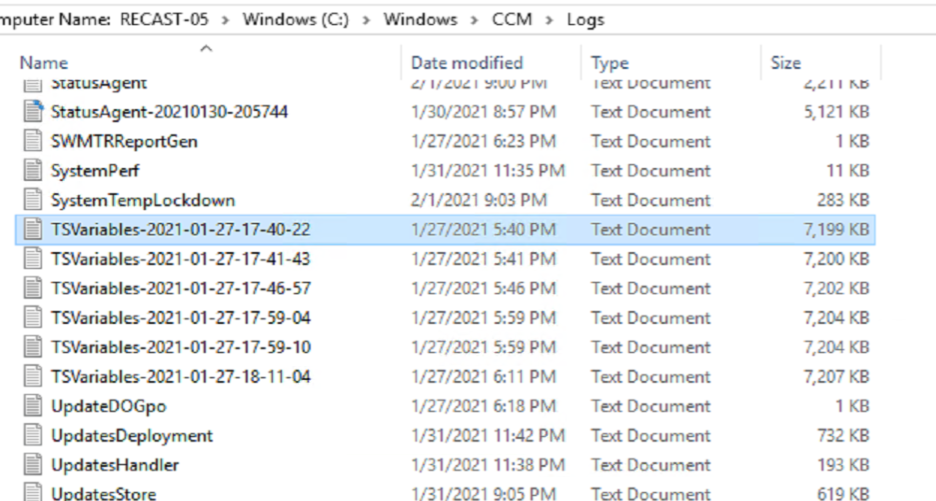This screenshot has height=501, width=936.
Task: Select the TSVariables-2021-01-27-18-11-04 file name
Action: coord(181,377)
